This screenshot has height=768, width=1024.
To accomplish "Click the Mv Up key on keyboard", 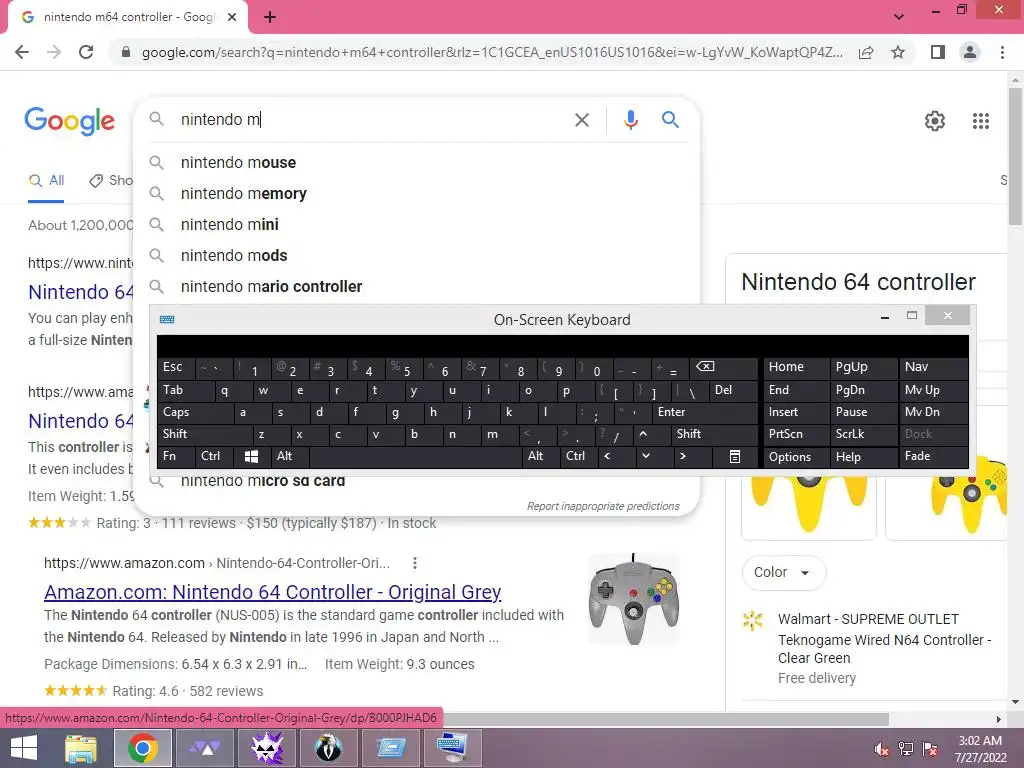I will [933, 390].
